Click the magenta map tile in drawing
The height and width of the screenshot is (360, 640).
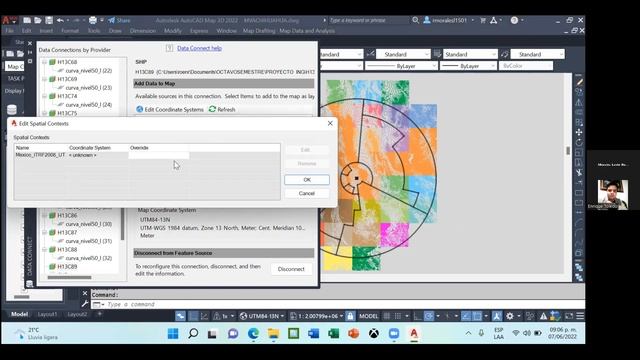[394, 235]
